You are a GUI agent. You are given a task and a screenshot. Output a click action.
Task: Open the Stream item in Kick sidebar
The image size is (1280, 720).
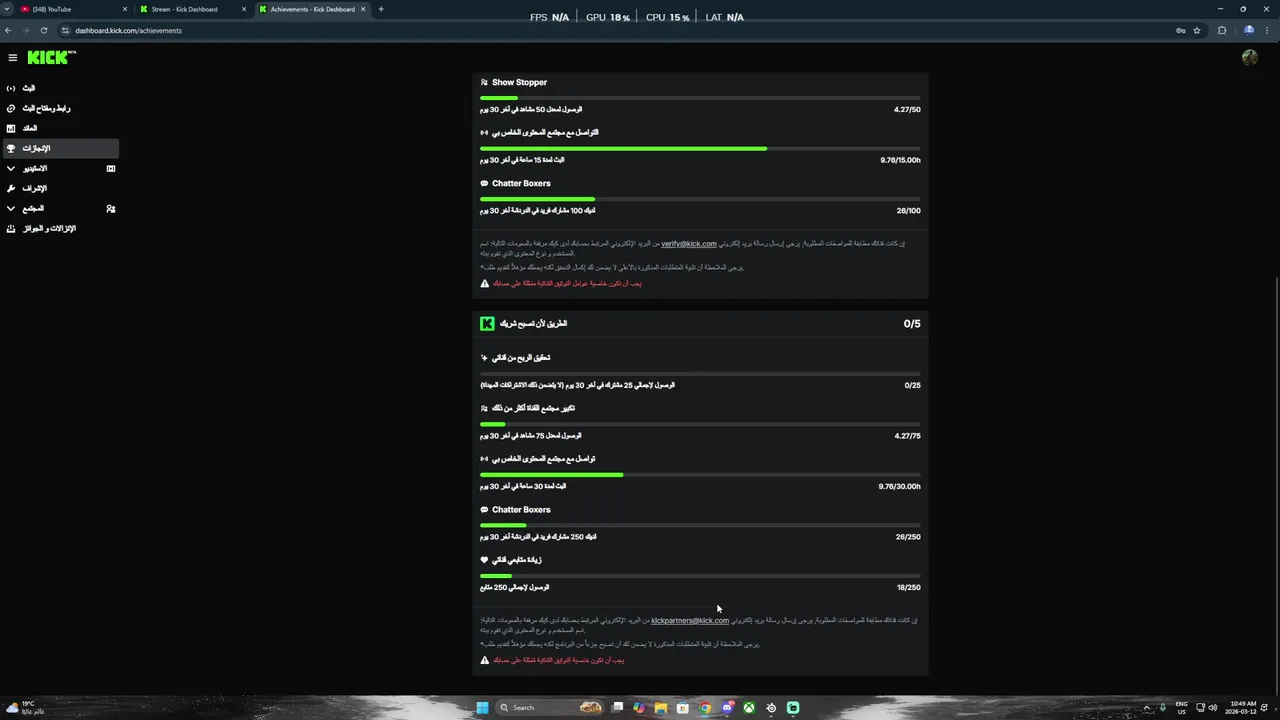pos(60,88)
